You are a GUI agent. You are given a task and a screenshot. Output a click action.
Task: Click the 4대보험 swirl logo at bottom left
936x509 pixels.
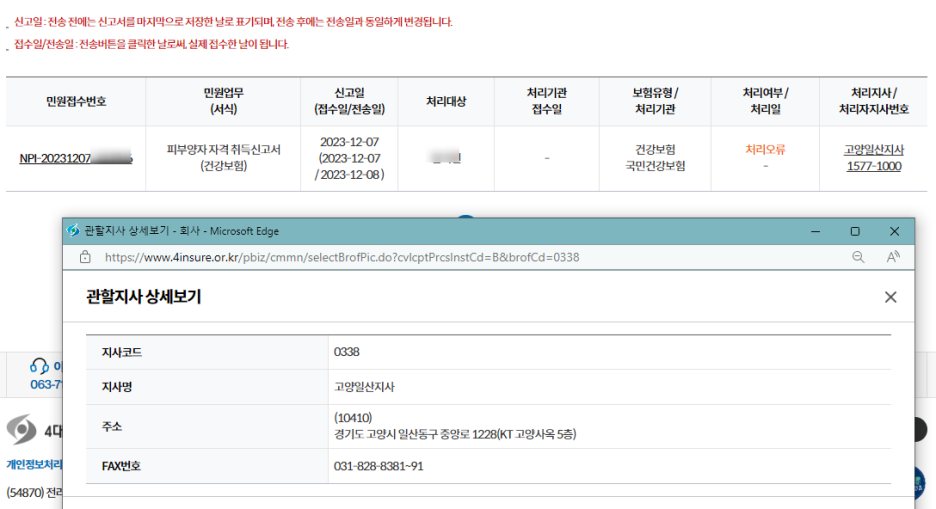click(22, 430)
